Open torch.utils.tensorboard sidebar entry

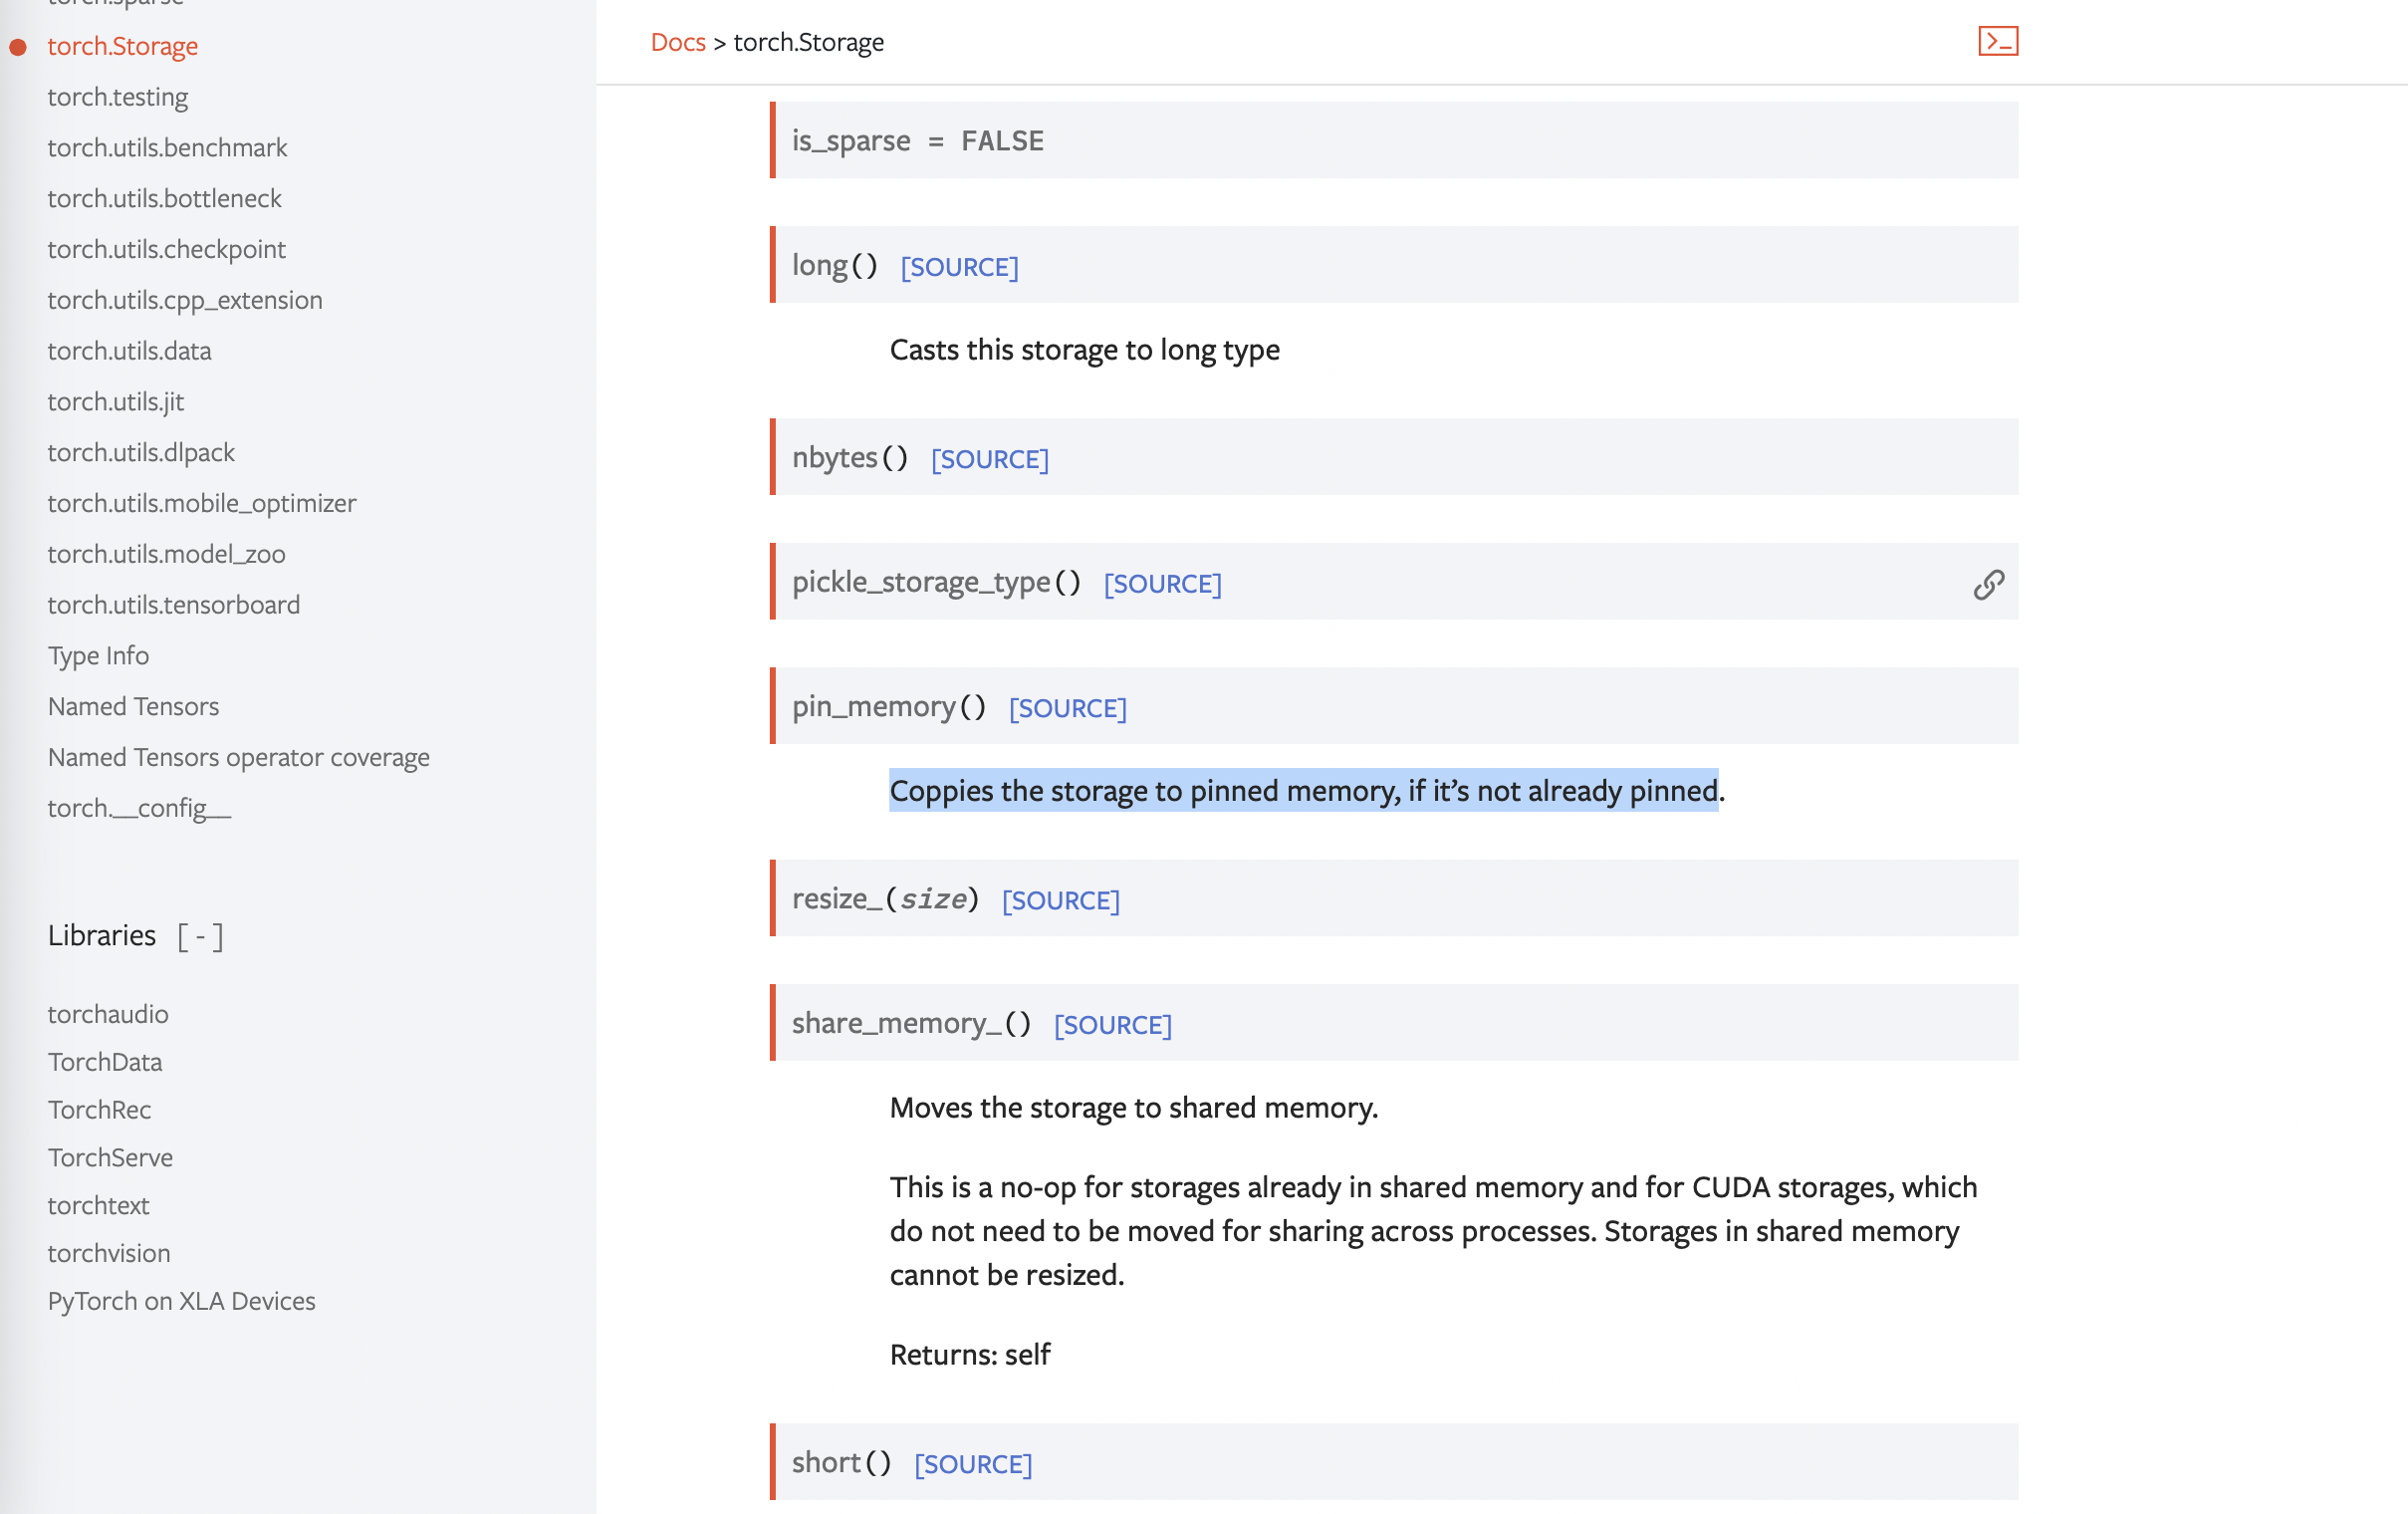173,605
